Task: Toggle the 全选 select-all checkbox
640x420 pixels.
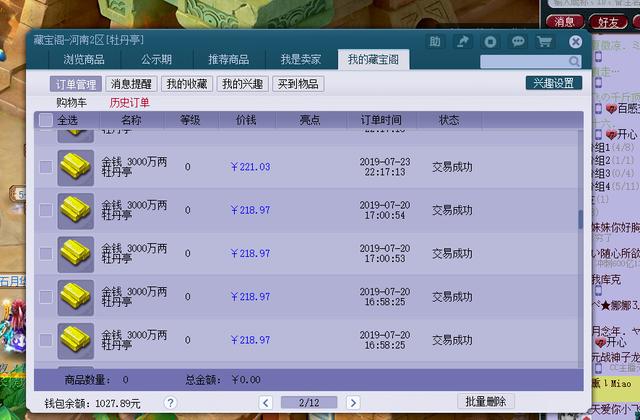Action: click(x=46, y=120)
